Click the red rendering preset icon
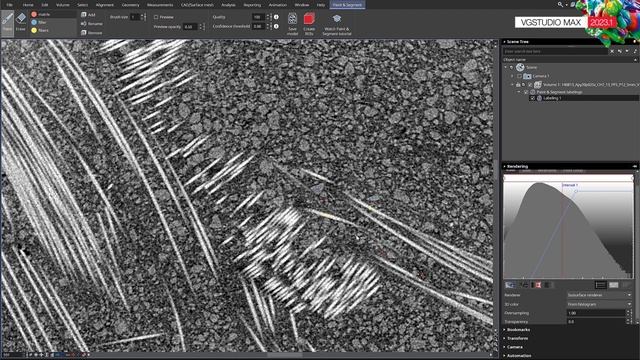This screenshot has height=360, width=640. pyautogui.click(x=538, y=285)
